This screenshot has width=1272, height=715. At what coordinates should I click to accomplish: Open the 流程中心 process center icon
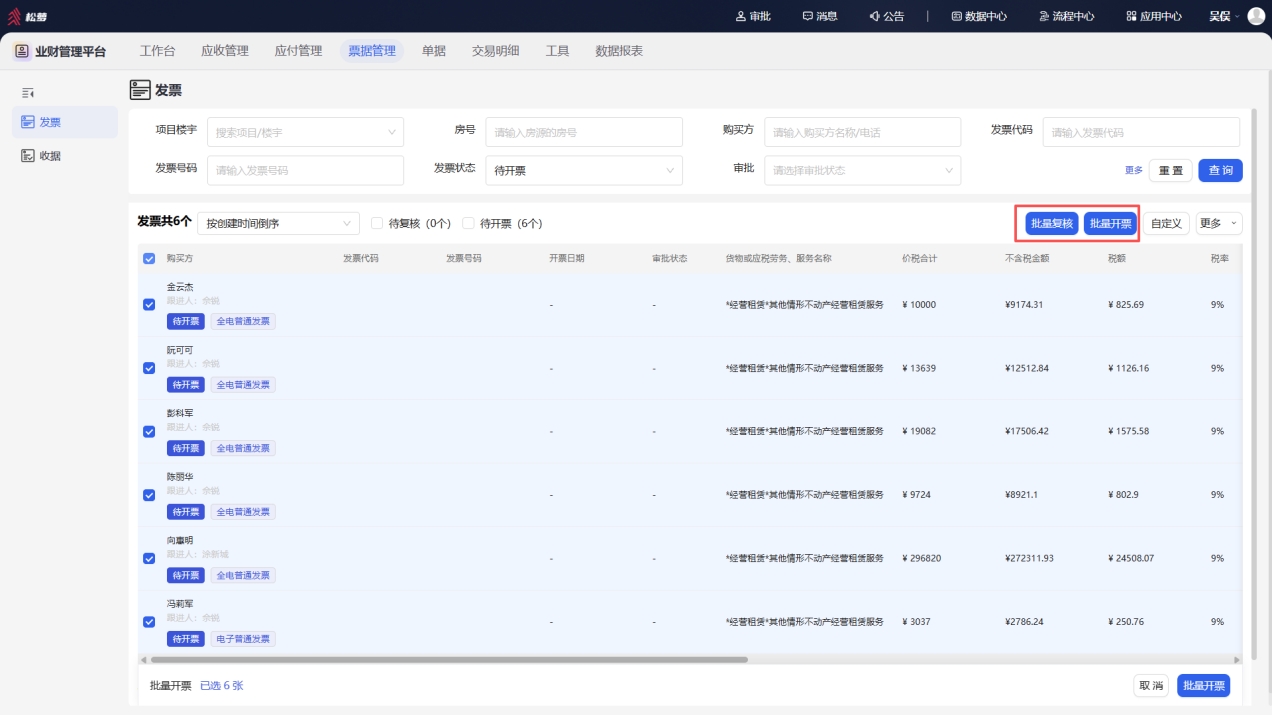pos(1044,16)
